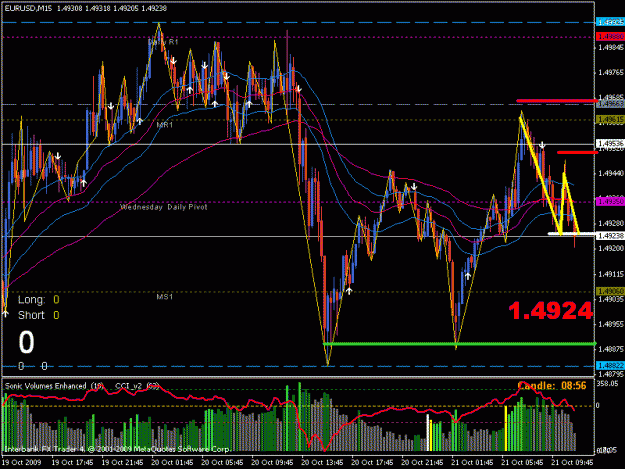
Task: Click the 20 Oct 17:45 time label
Action: (x=372, y=462)
